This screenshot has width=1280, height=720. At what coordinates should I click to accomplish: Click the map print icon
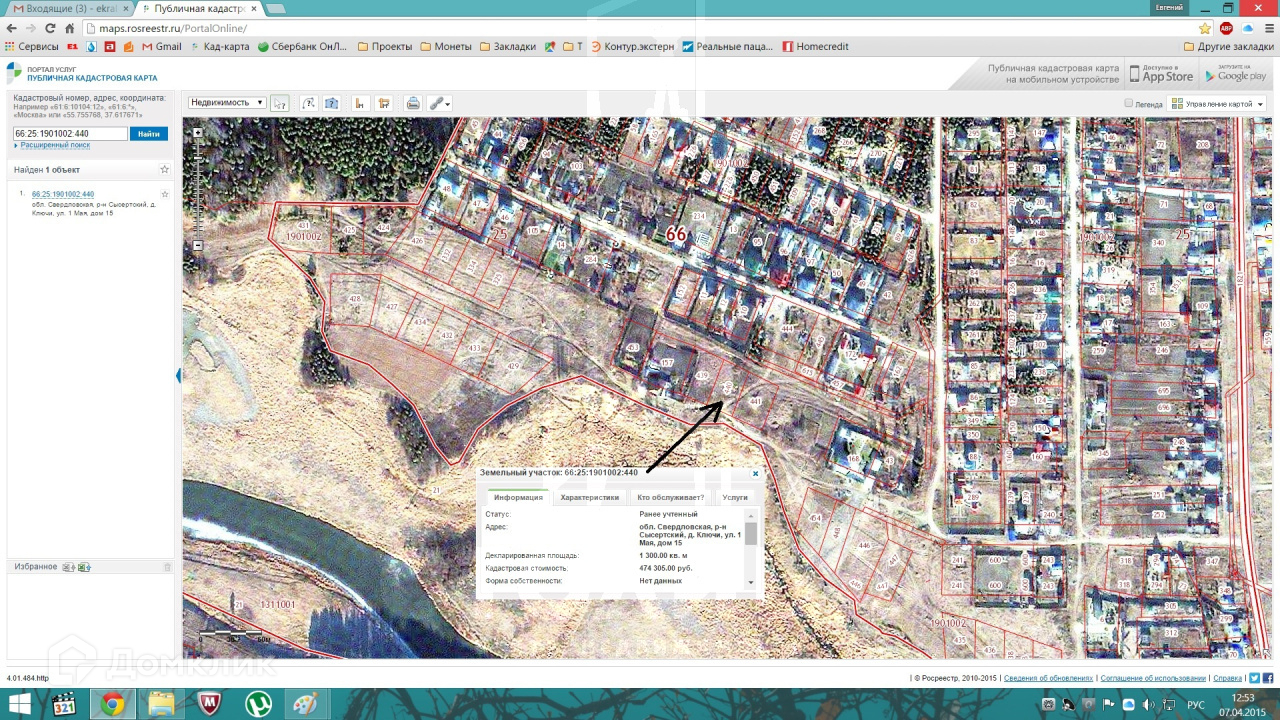(412, 103)
